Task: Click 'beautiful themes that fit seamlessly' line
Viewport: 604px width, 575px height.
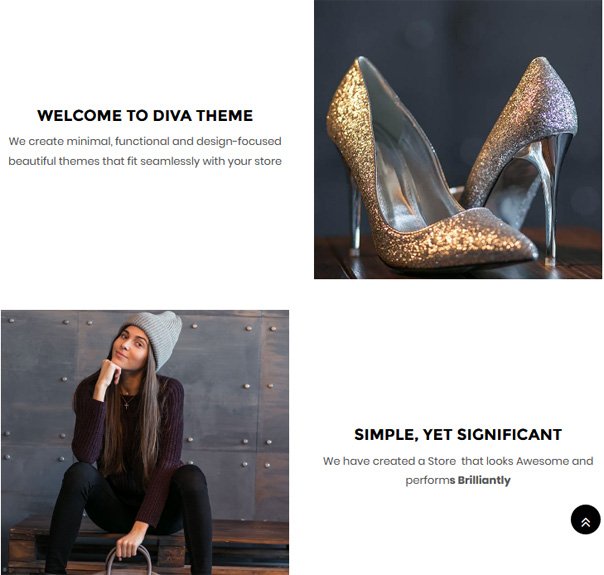Action: coord(104,161)
